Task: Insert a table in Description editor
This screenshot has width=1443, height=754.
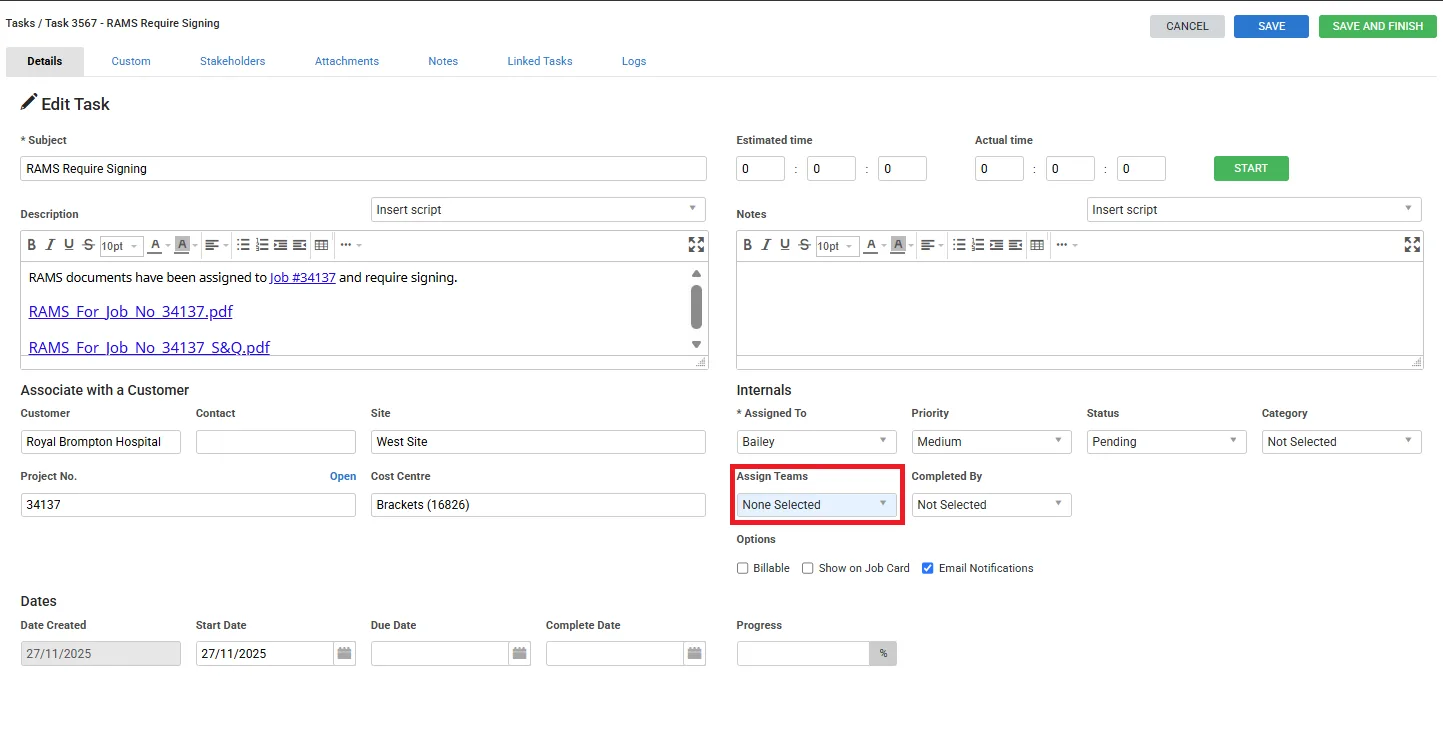Action: [321, 245]
